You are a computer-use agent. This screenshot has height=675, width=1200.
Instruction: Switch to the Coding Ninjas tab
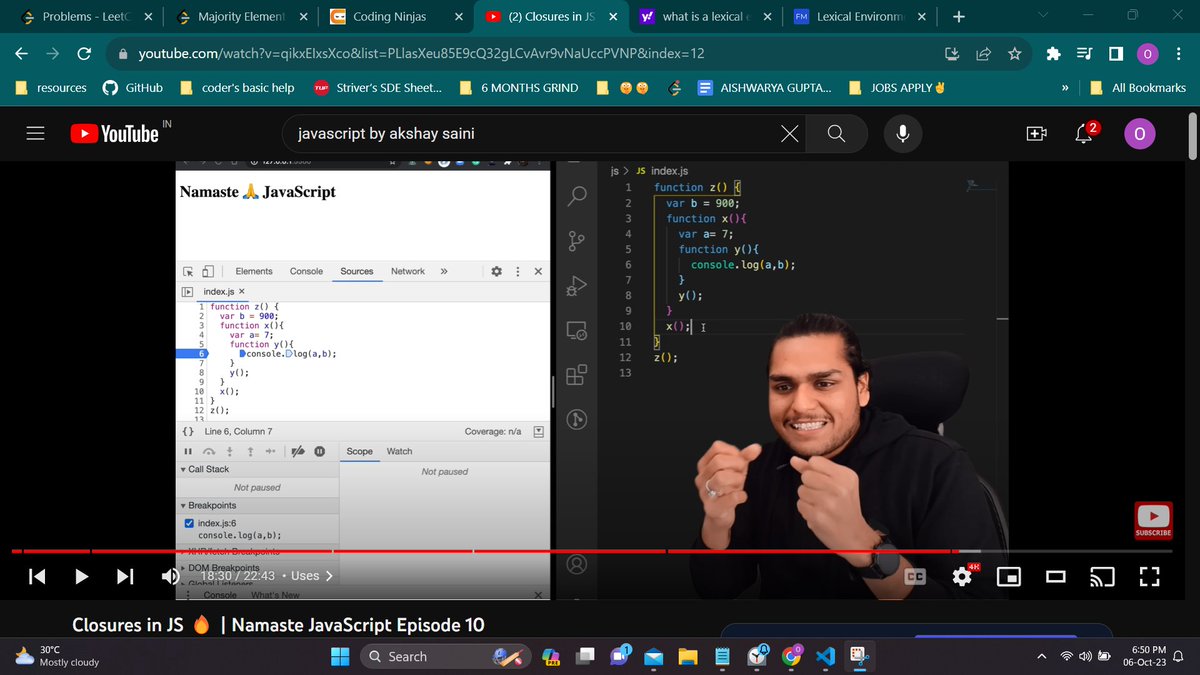(398, 17)
